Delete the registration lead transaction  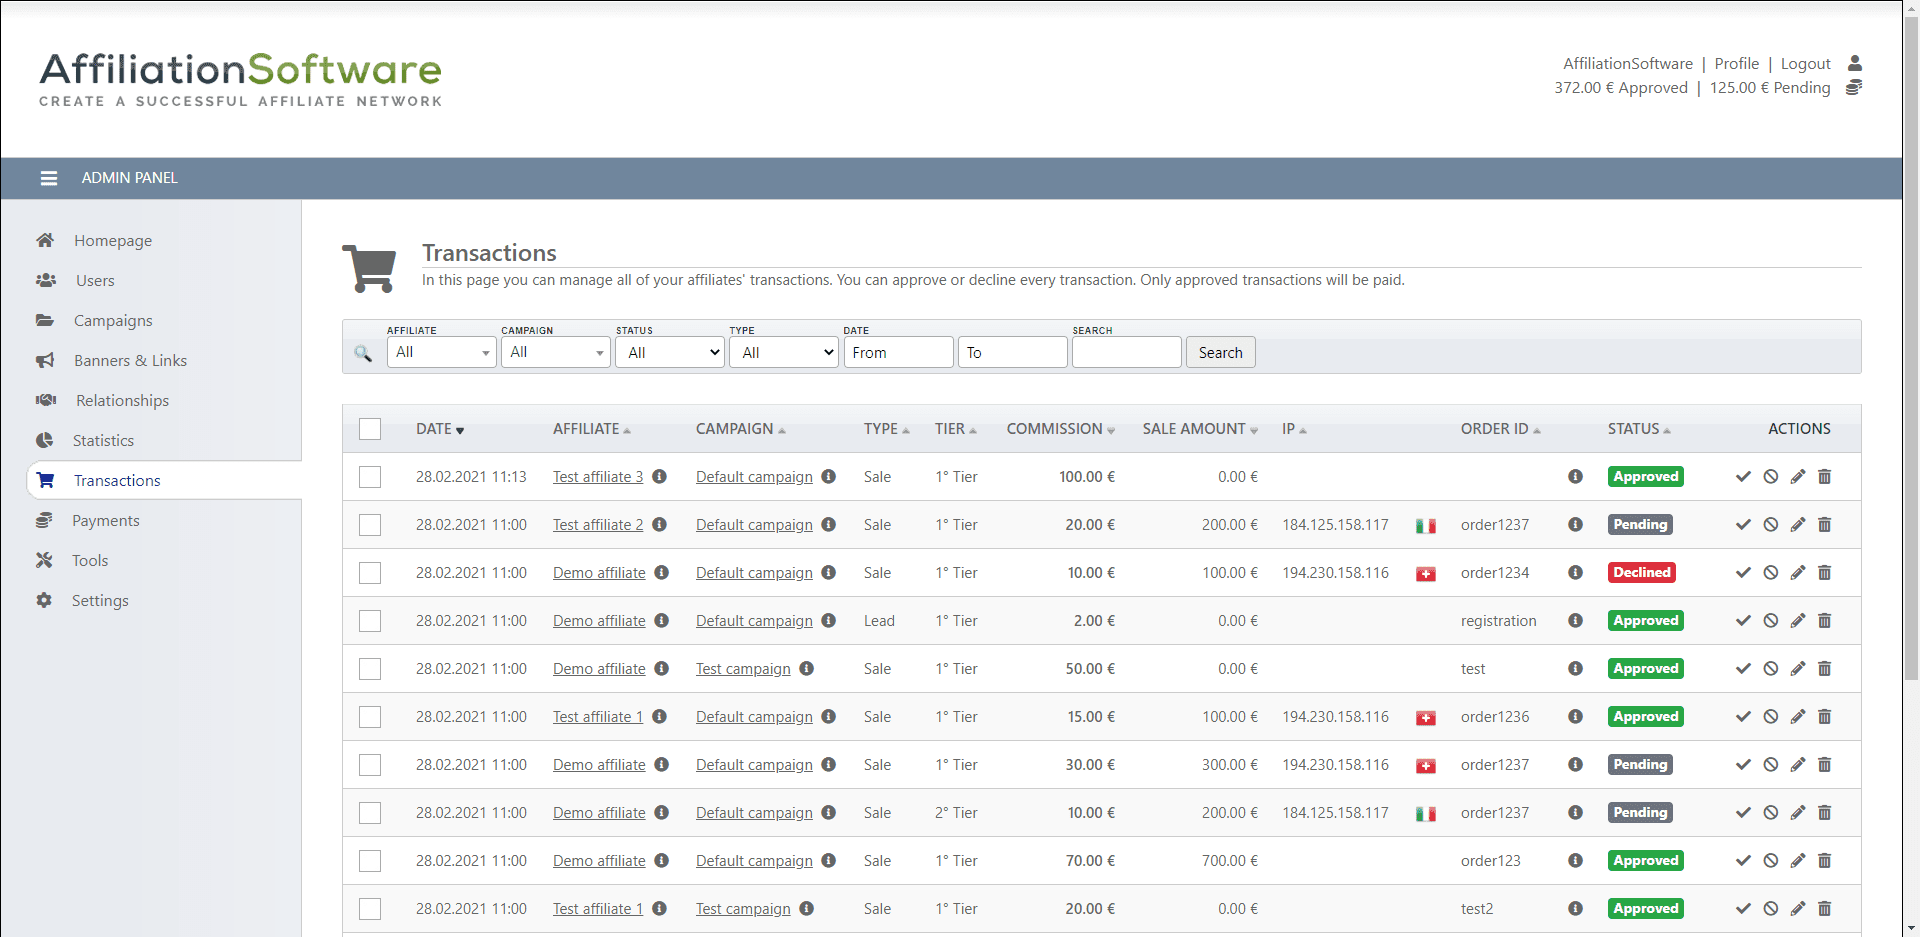coord(1824,621)
